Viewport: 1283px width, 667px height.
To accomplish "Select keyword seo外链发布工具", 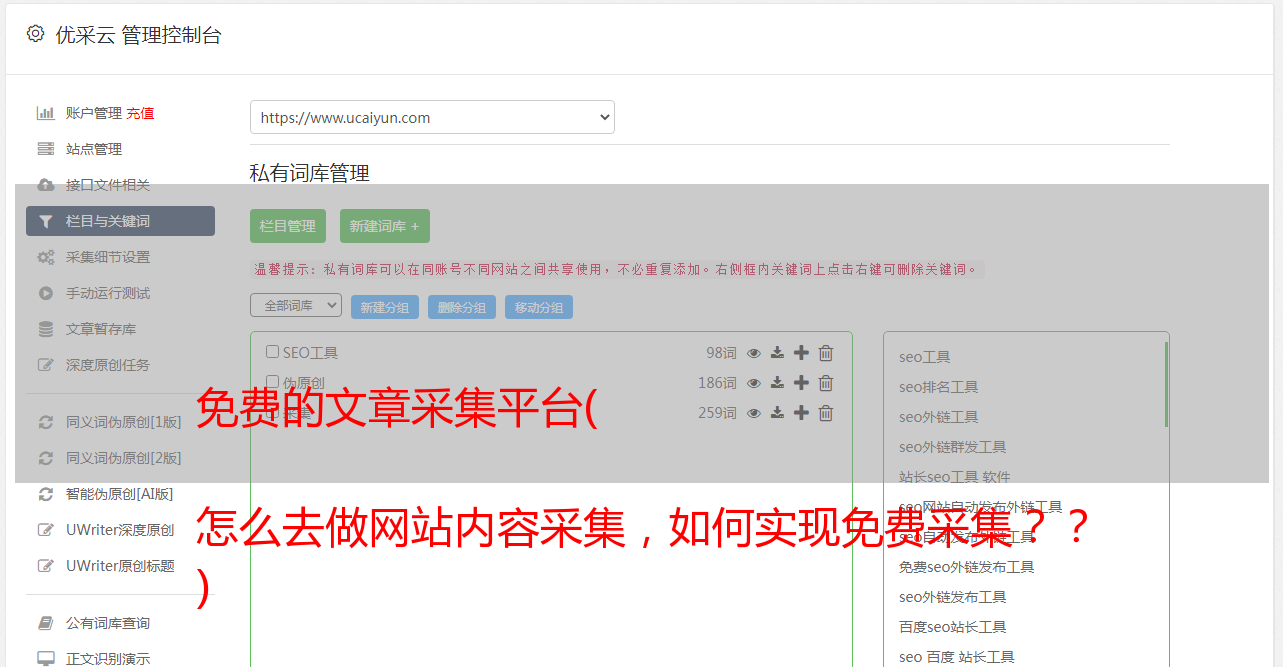I will 952,597.
